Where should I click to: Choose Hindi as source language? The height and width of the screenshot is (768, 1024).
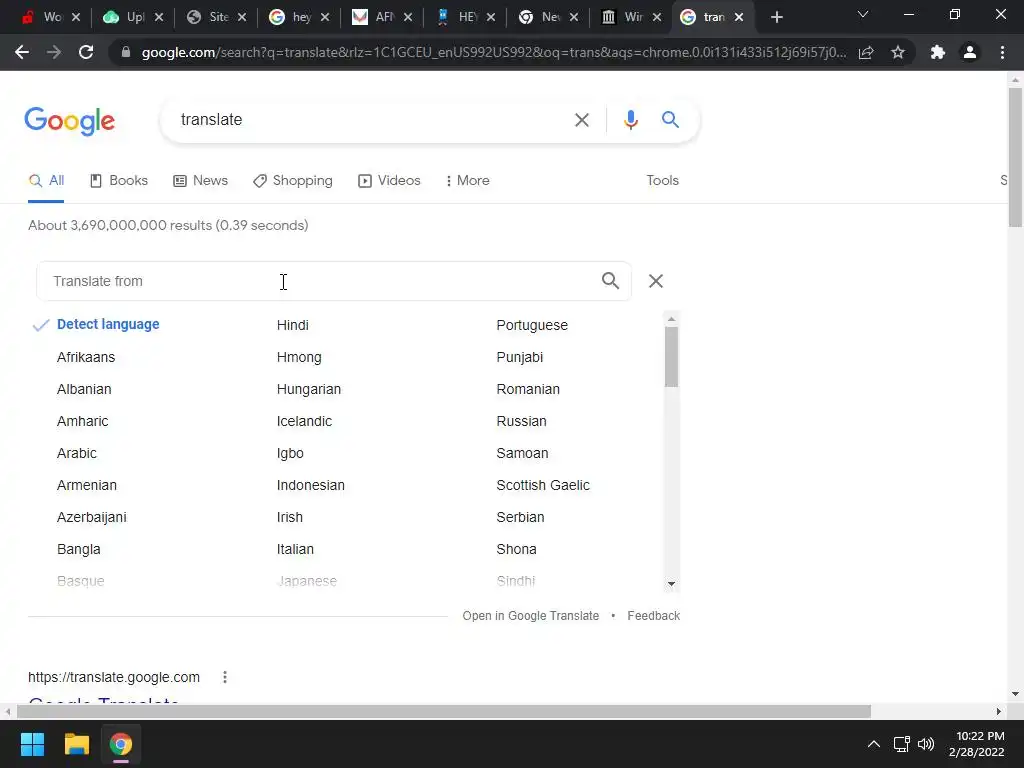293,325
